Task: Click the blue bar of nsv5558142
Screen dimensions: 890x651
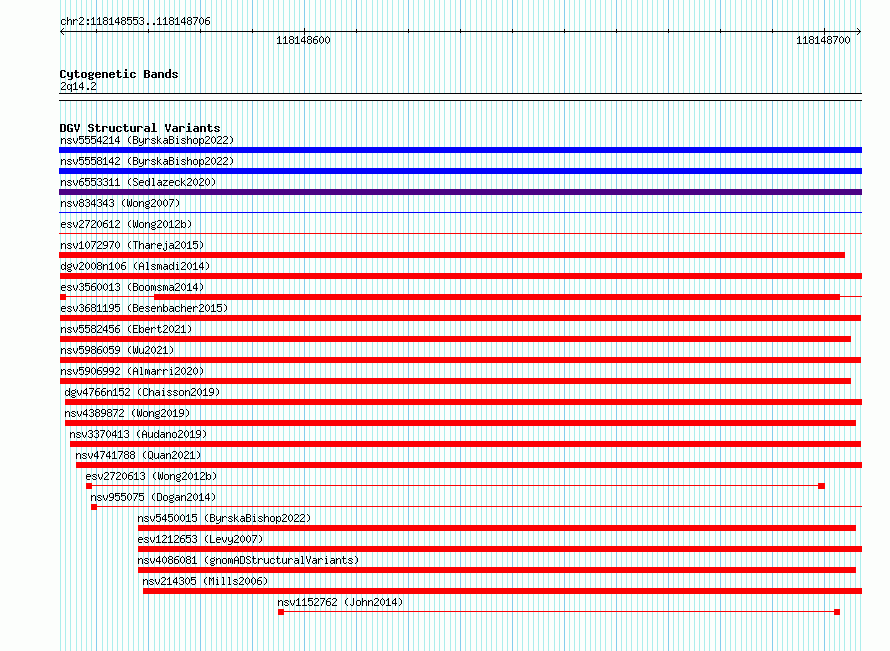Action: click(460, 171)
